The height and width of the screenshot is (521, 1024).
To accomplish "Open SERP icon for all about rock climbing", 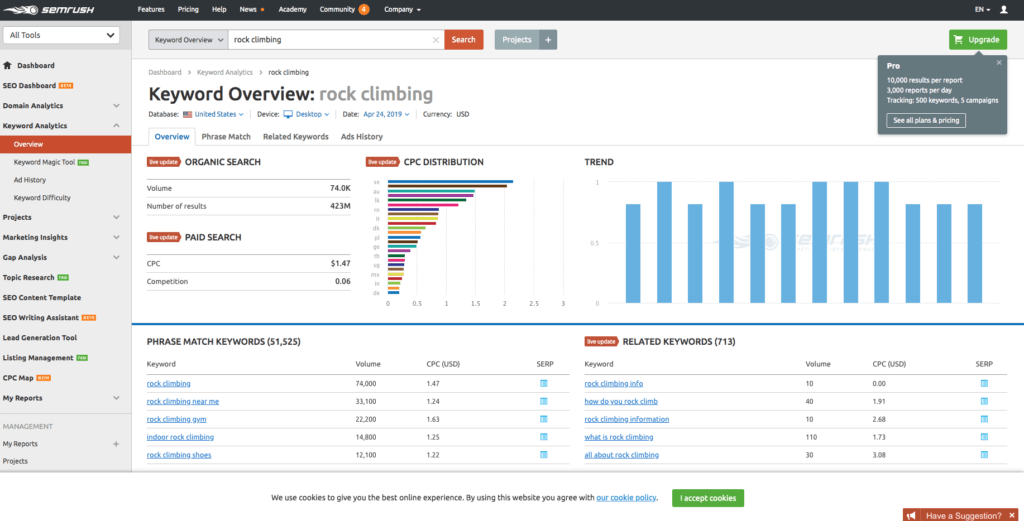I will 984,454.
